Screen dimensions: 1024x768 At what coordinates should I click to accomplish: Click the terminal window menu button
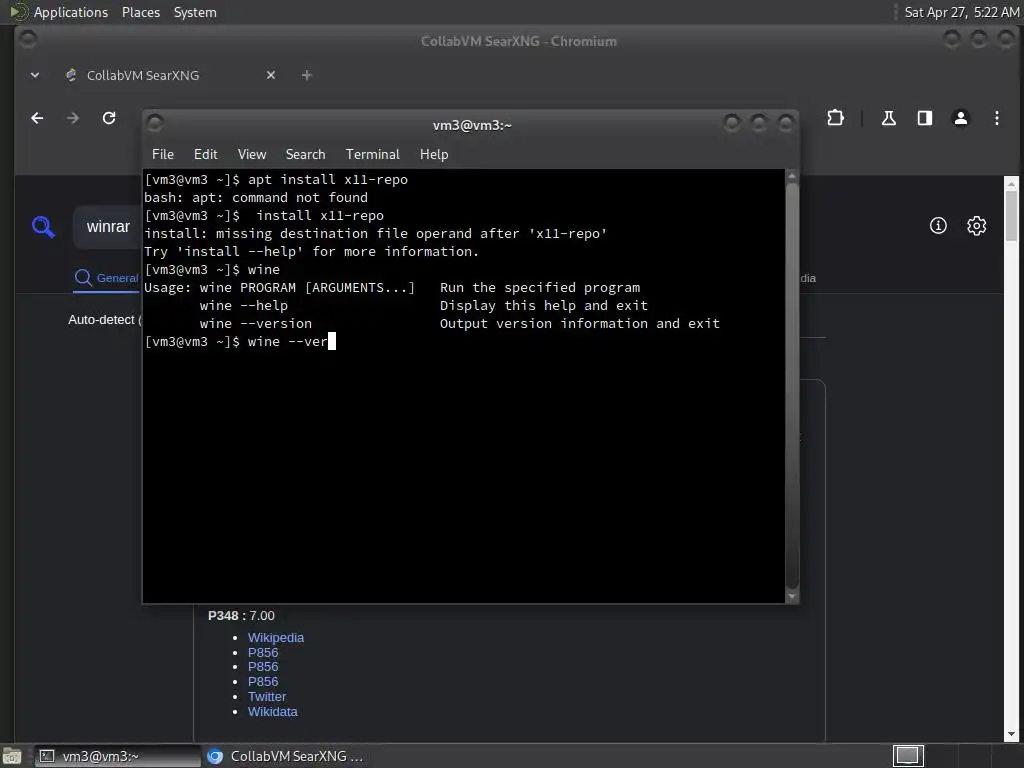[155, 123]
